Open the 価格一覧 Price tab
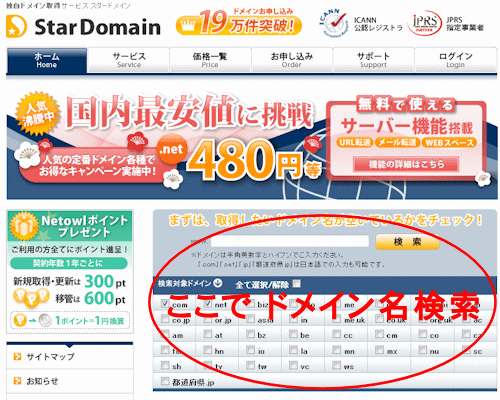Image resolution: width=500 pixels, height=400 pixels. [210, 60]
